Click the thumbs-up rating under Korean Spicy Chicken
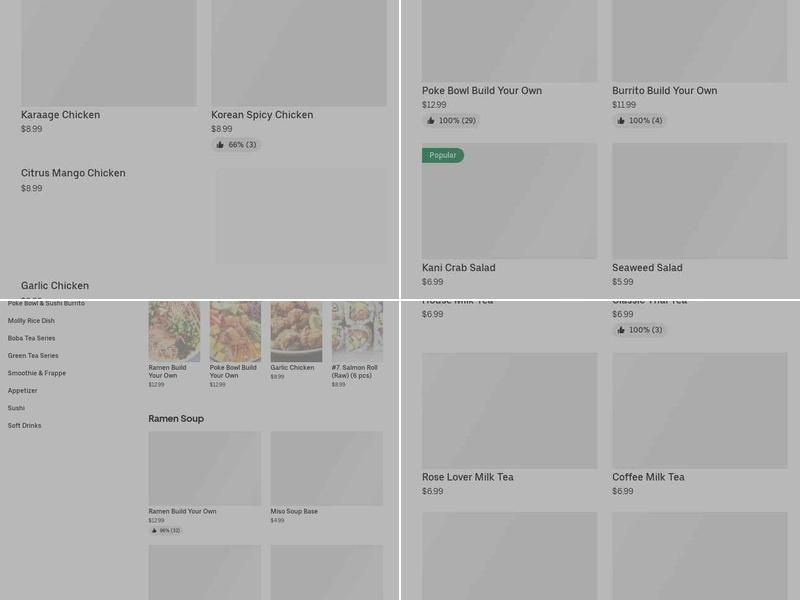This screenshot has width=800, height=600. 236,145
